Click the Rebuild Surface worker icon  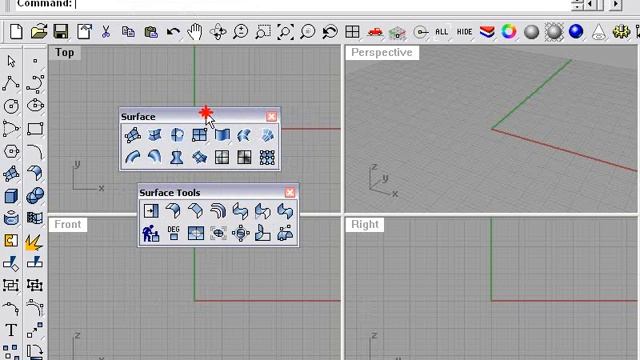(x=151, y=233)
